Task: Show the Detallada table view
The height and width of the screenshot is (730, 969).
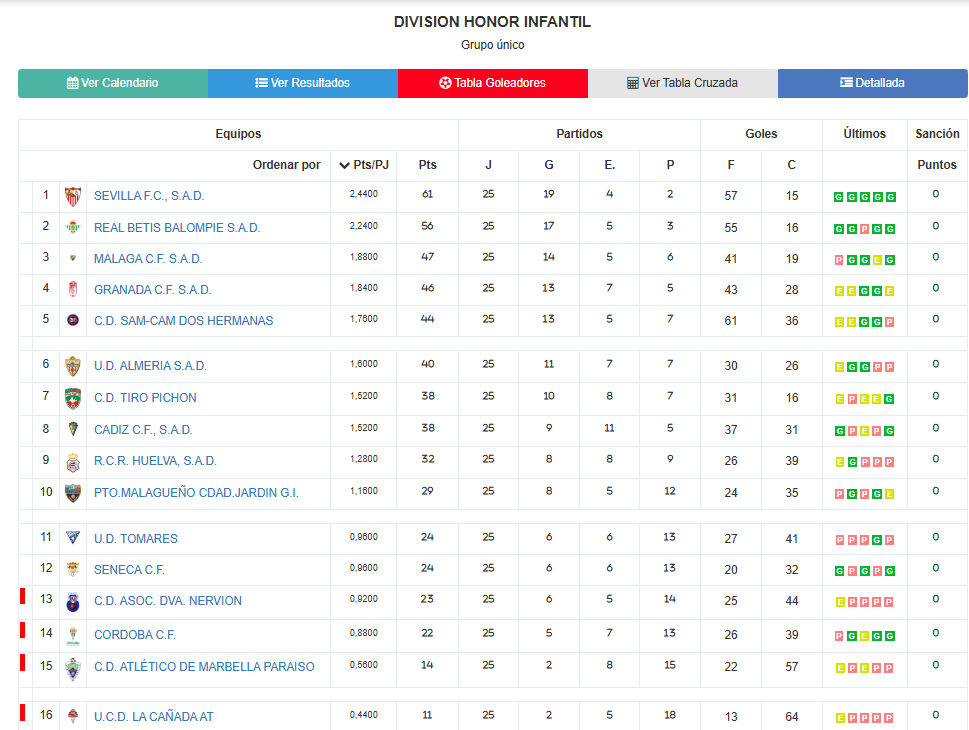Action: click(x=873, y=83)
